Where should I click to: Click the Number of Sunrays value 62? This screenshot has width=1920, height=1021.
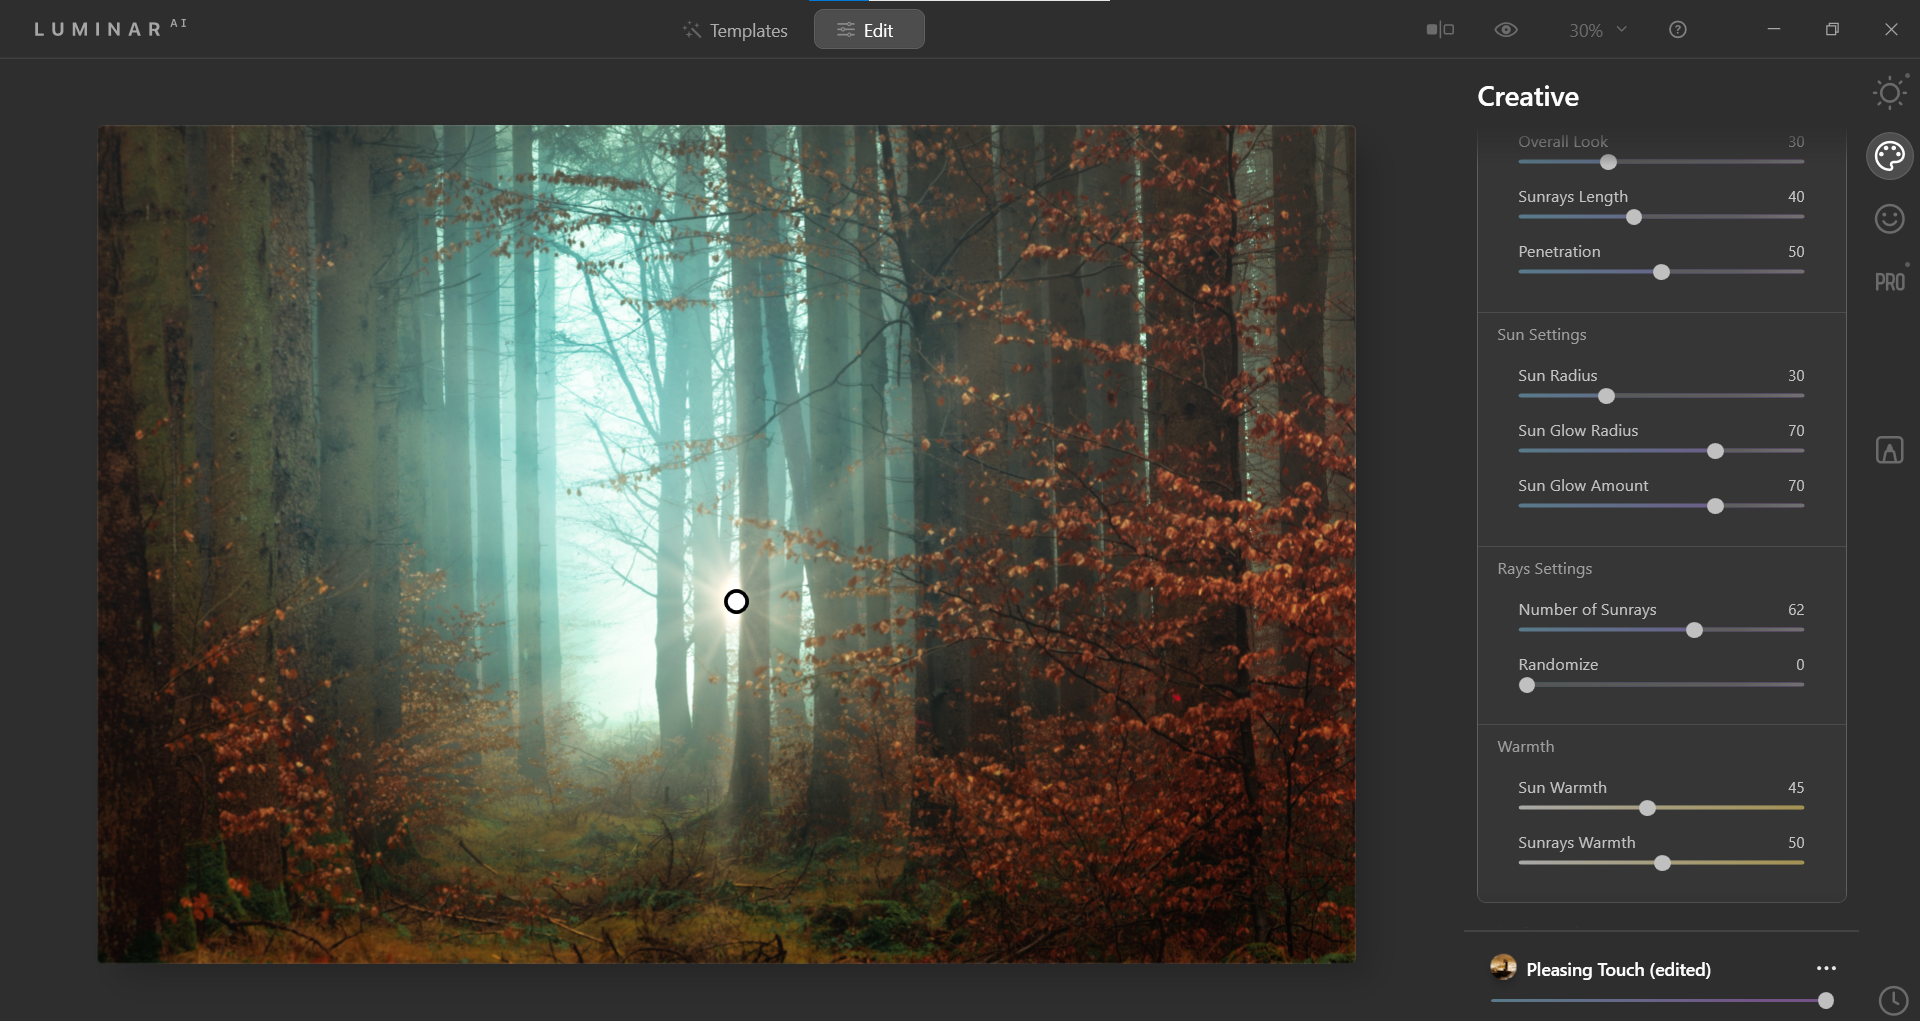[x=1796, y=610]
